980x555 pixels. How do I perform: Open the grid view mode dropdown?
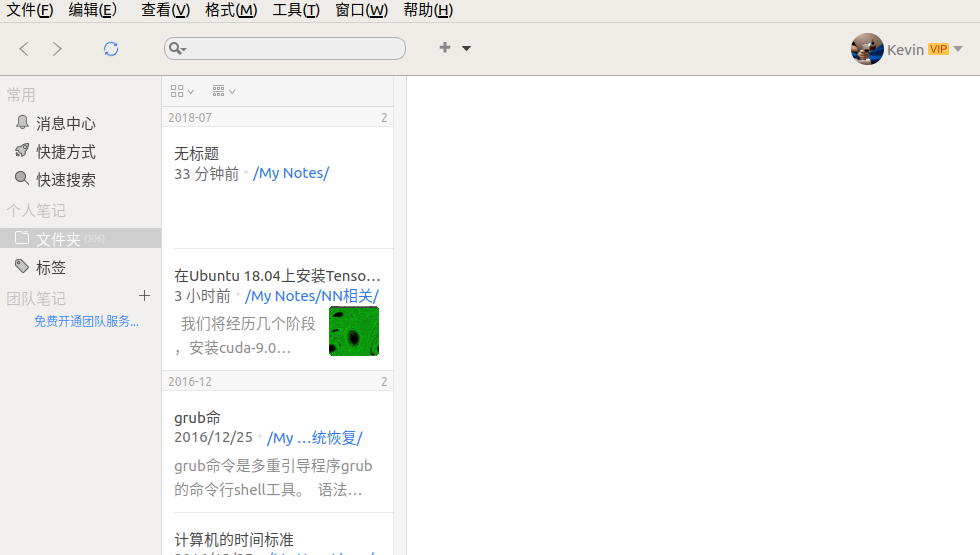coord(182,91)
